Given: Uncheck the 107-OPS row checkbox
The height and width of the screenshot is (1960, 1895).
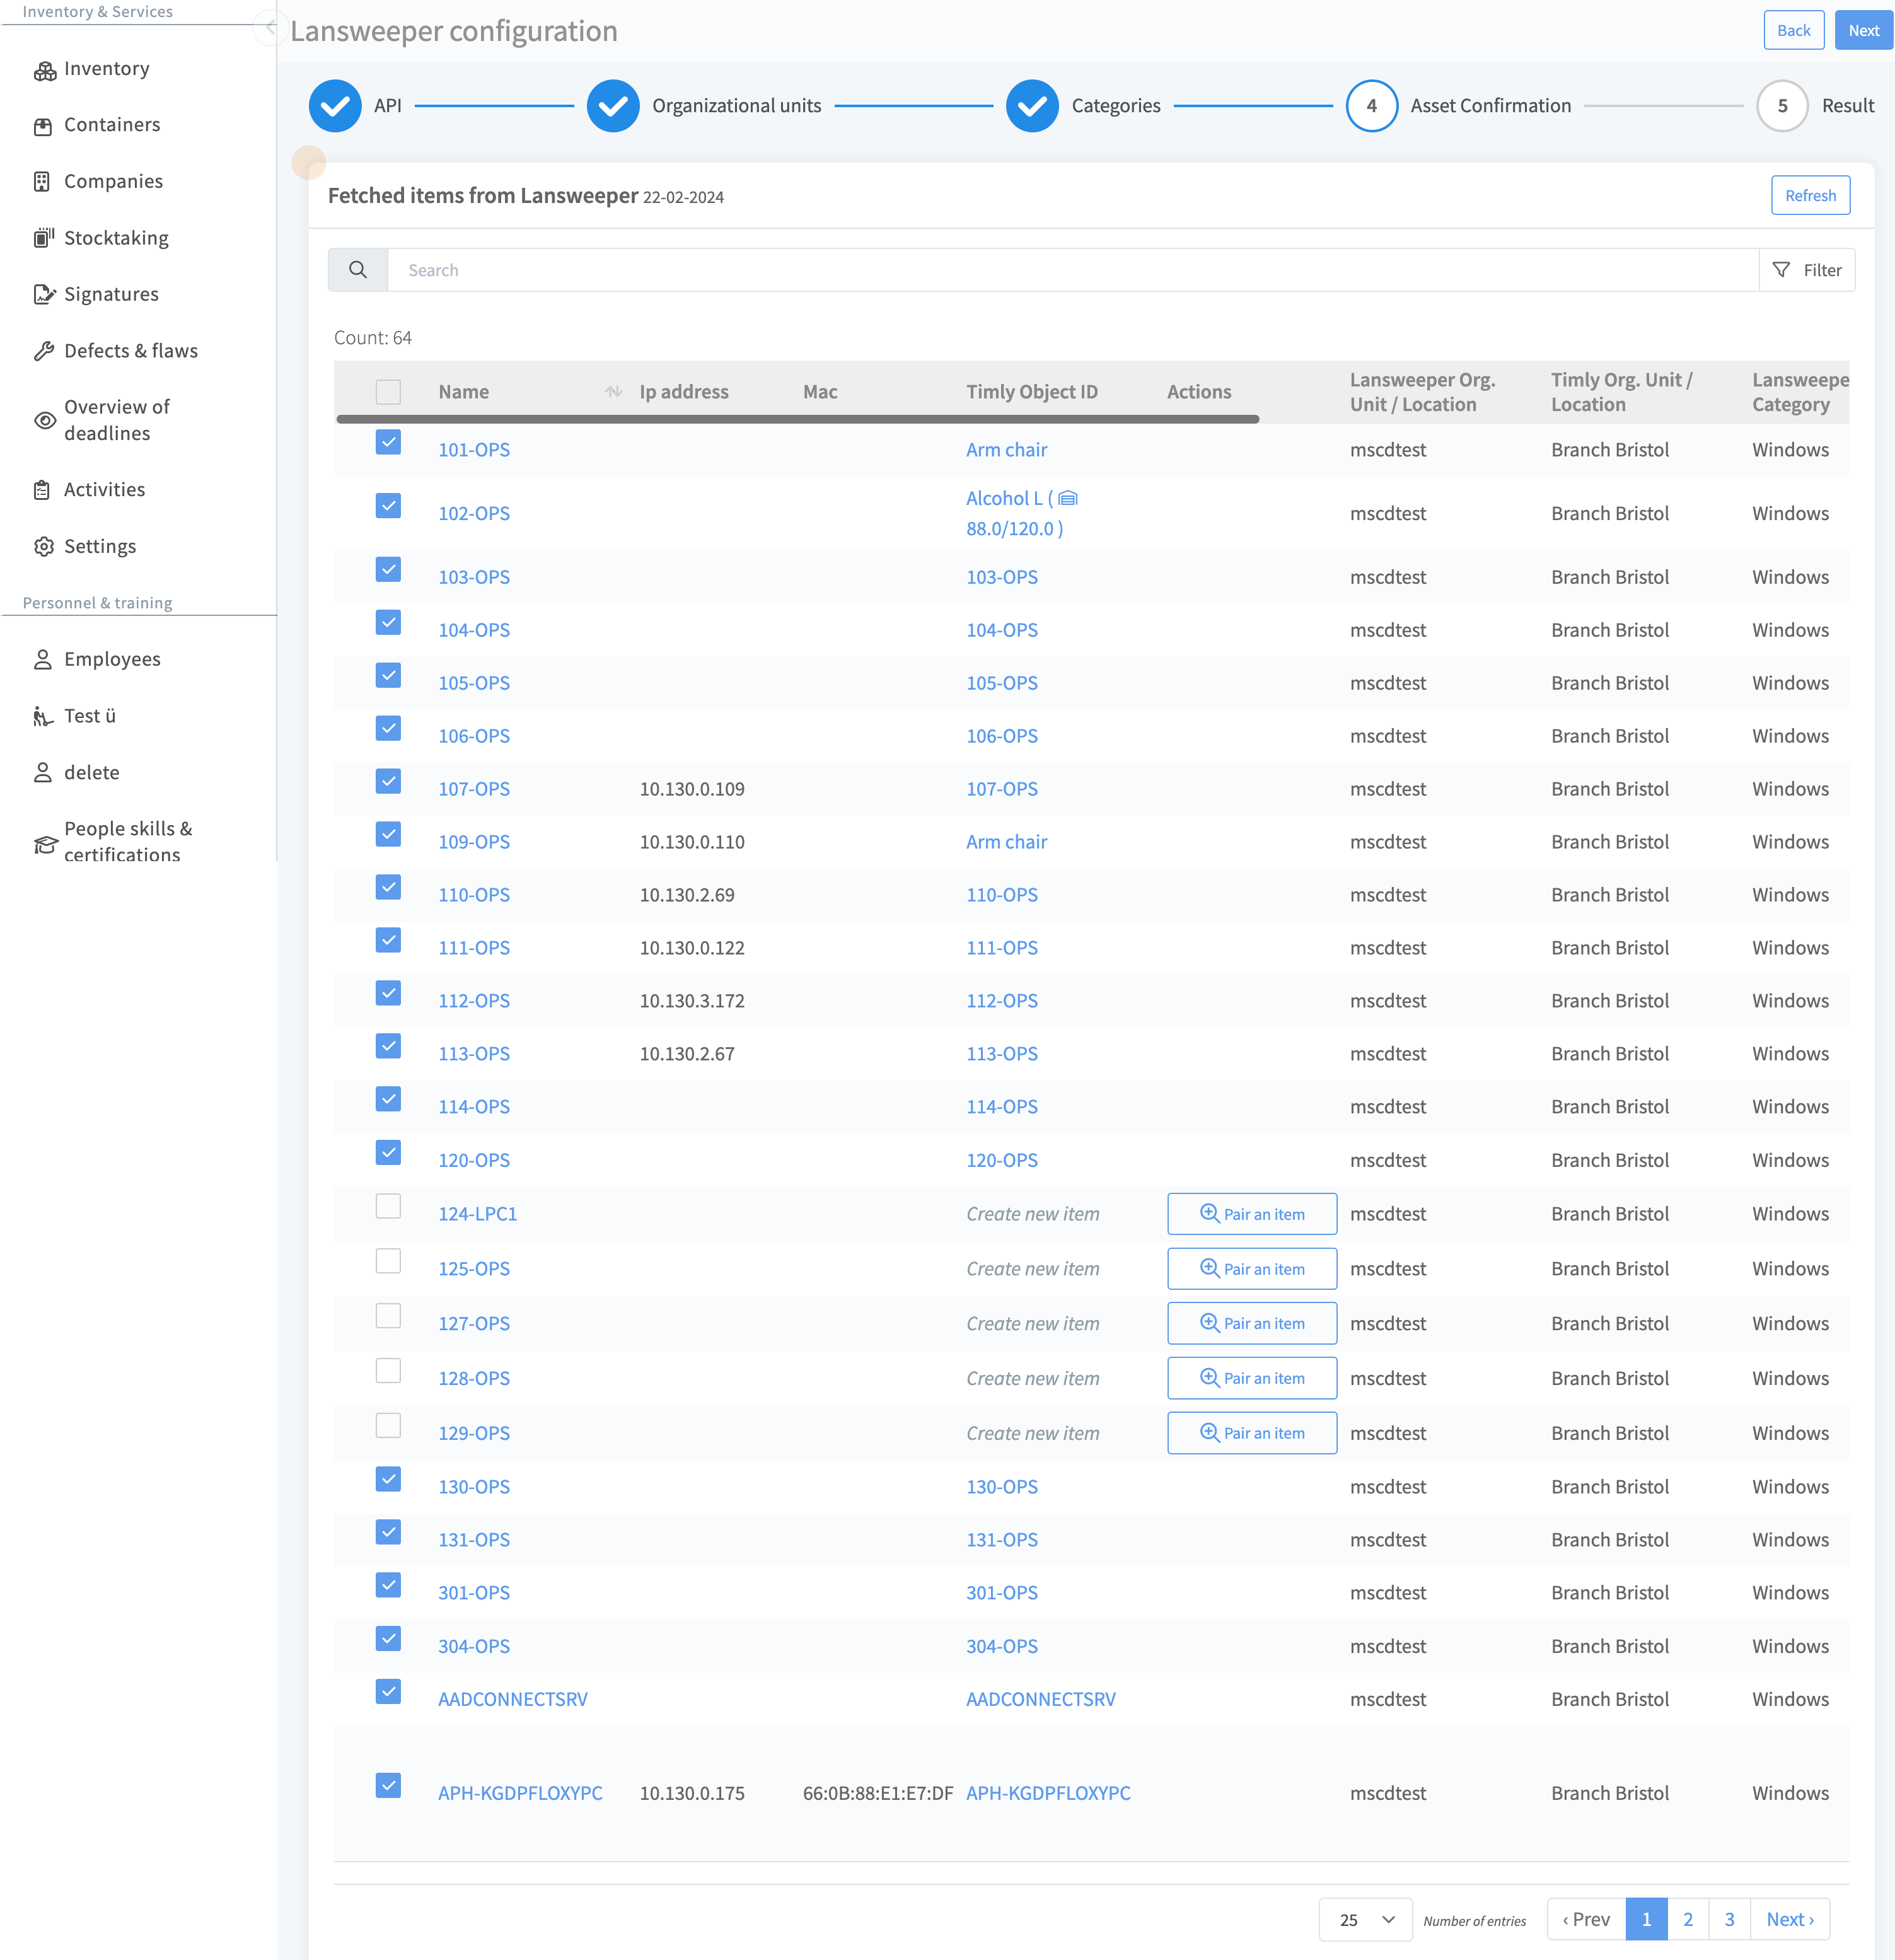Looking at the screenshot, I should tap(388, 781).
